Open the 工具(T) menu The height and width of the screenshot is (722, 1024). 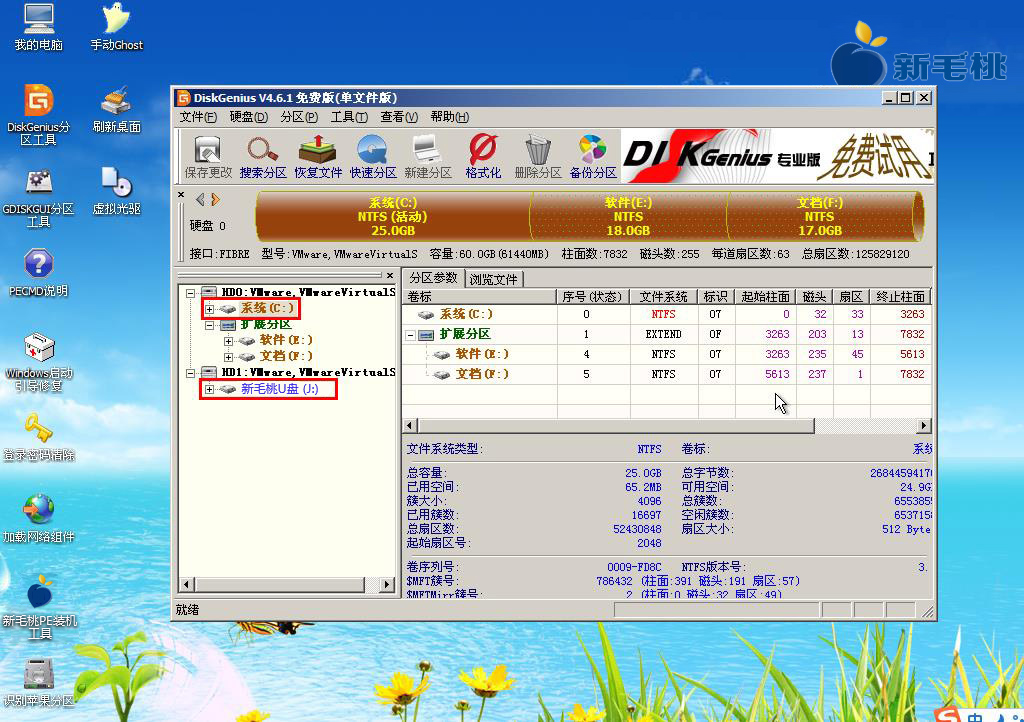[349, 117]
